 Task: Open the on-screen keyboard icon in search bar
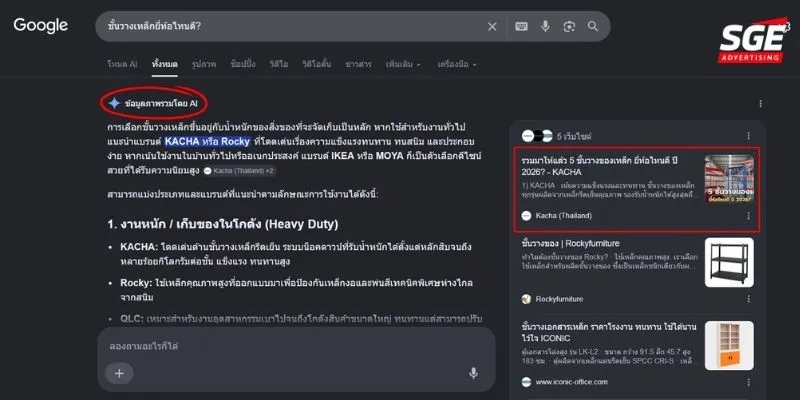click(x=521, y=27)
